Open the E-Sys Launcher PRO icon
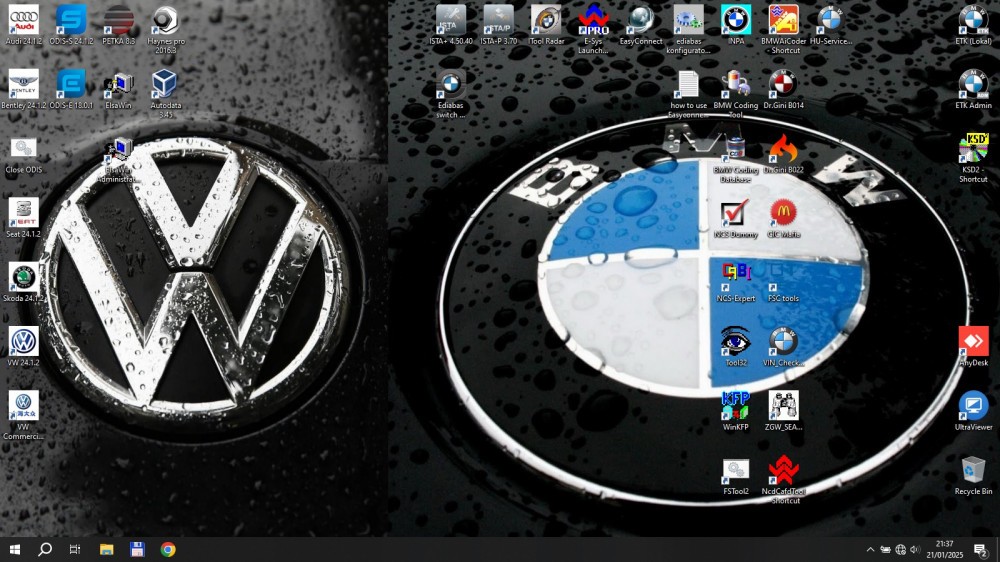 (594, 29)
